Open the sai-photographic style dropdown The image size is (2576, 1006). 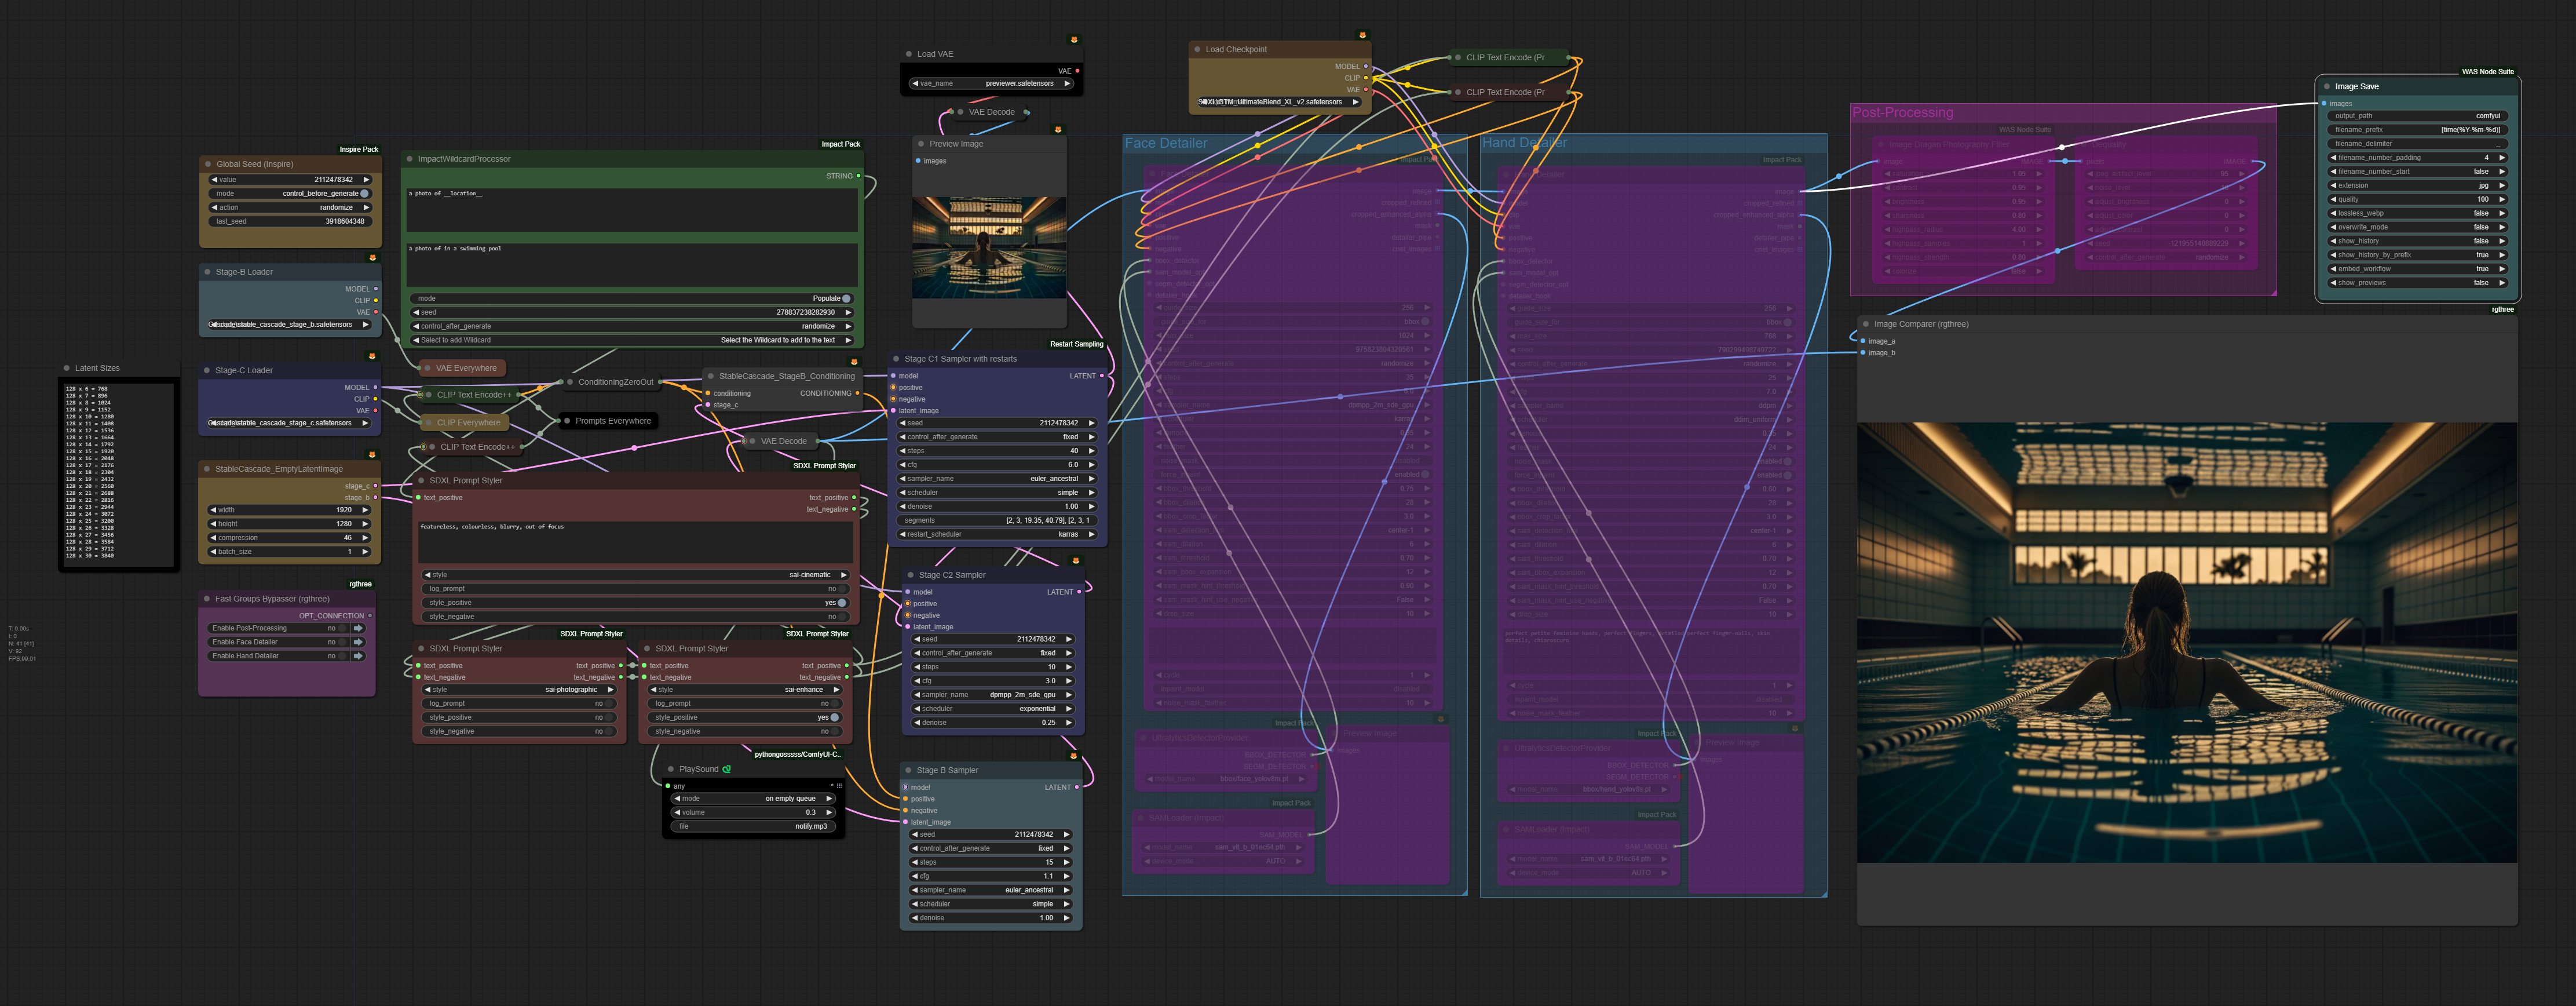coord(520,690)
